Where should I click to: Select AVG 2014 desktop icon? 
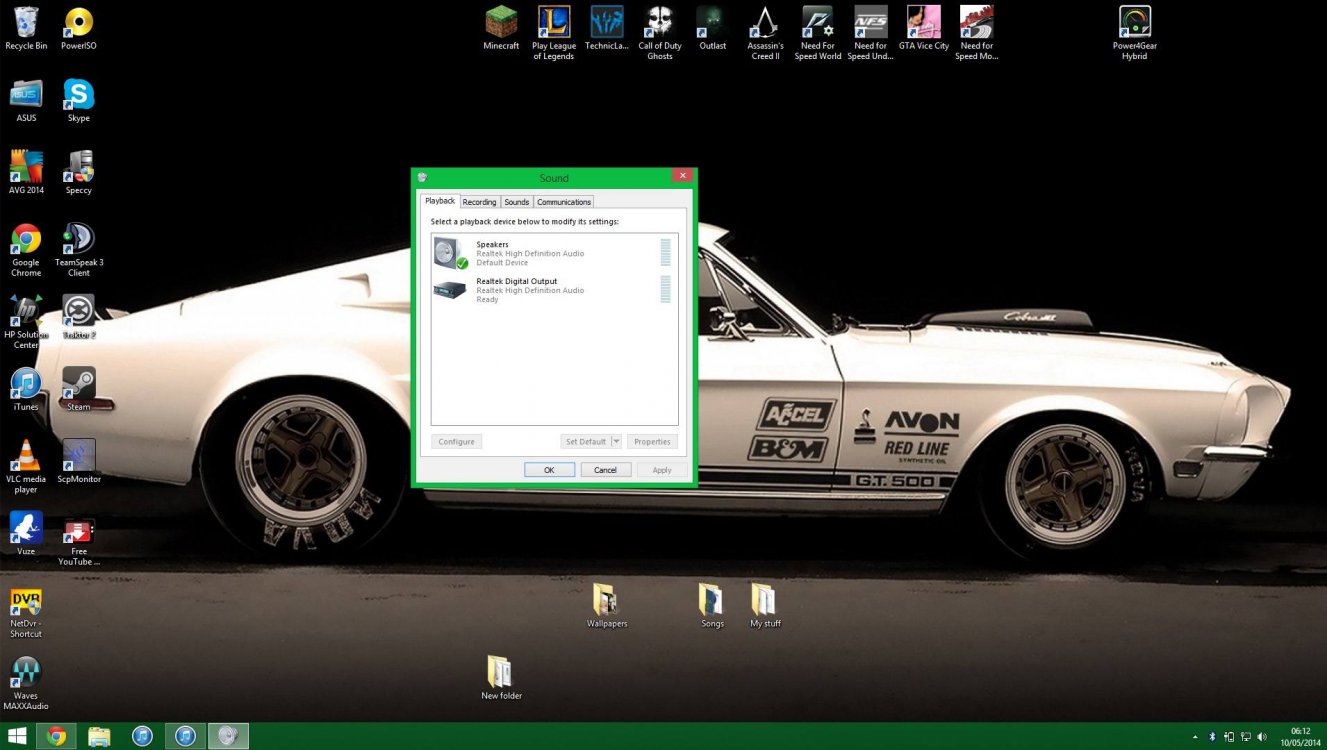[x=26, y=172]
